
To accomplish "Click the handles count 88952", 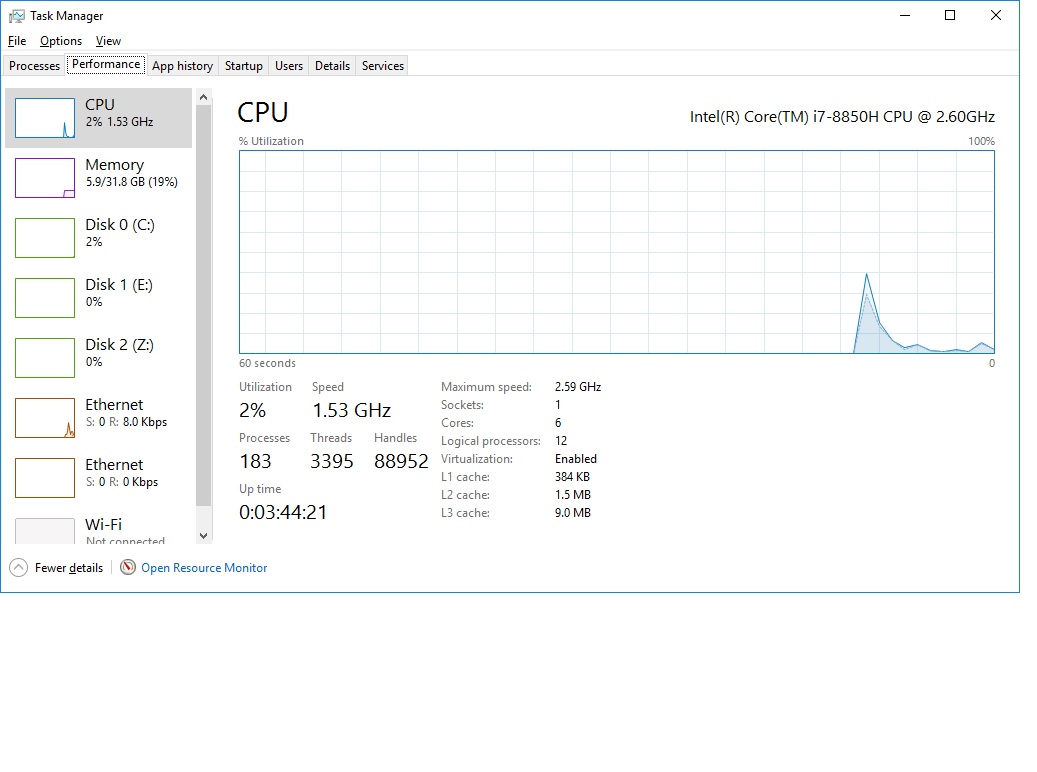I will pyautogui.click(x=401, y=461).
